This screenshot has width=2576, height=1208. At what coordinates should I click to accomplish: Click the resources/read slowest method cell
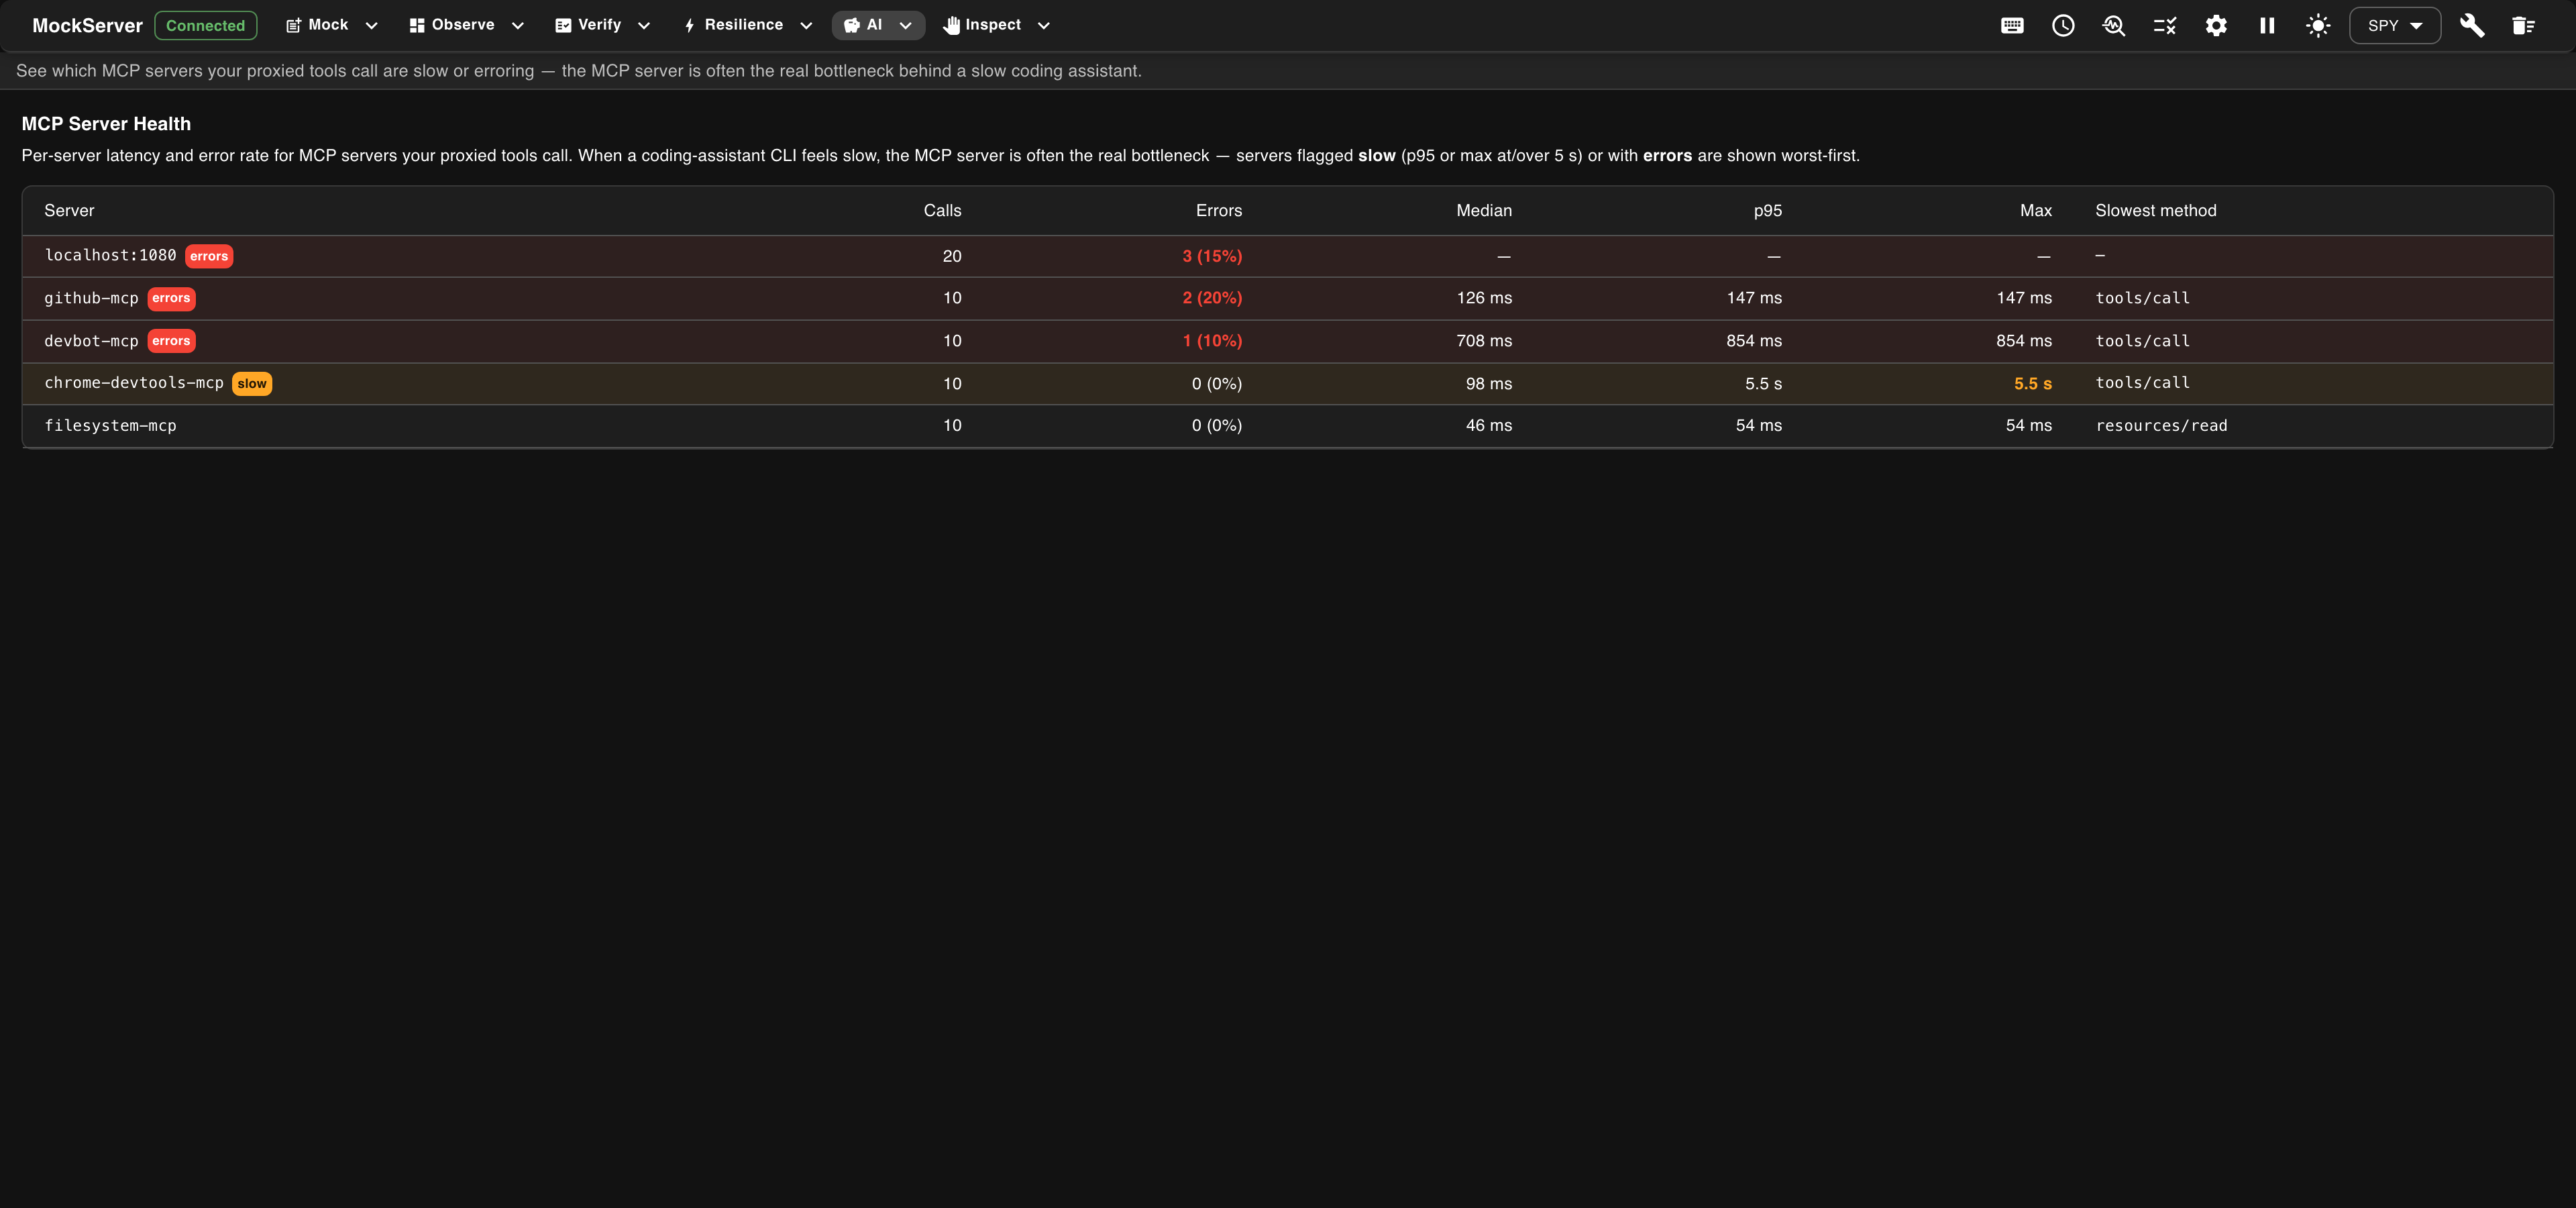click(x=2161, y=426)
